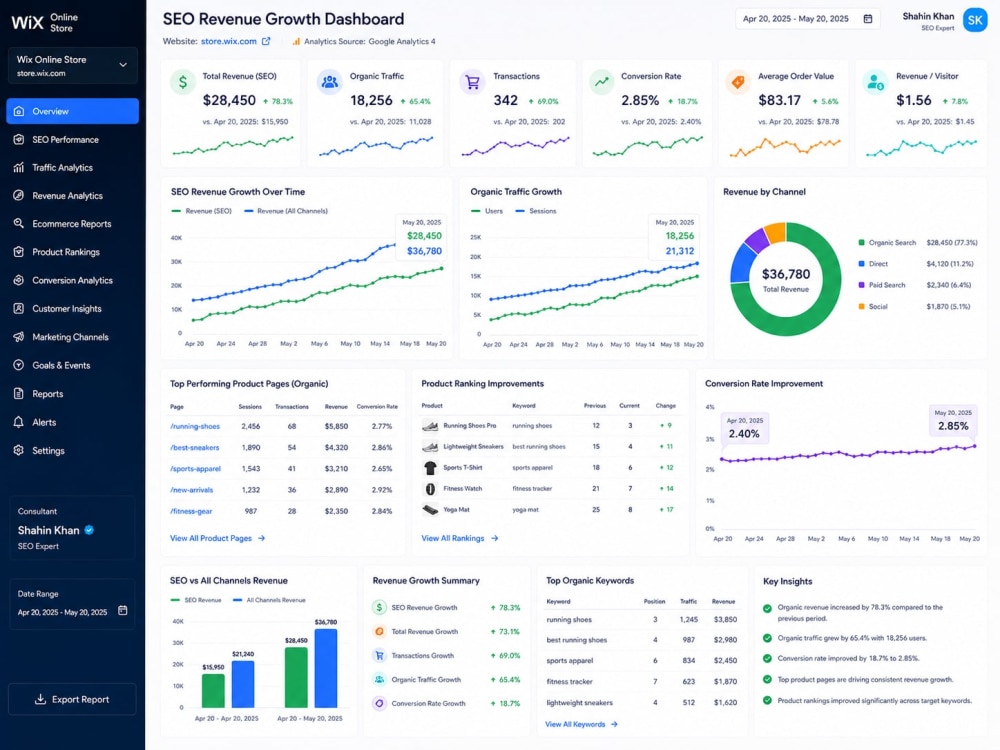
Task: Expand the Wix Online Store site dropdown
Action: (x=72, y=65)
